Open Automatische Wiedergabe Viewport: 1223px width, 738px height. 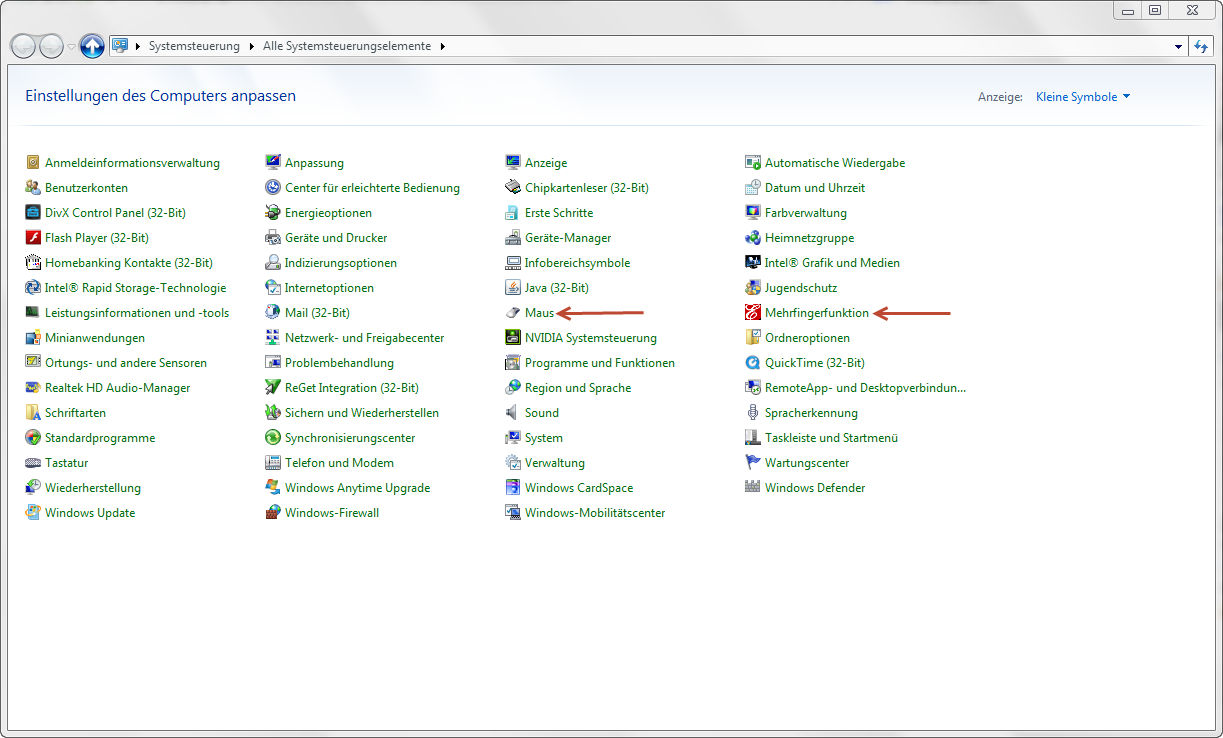(835, 163)
